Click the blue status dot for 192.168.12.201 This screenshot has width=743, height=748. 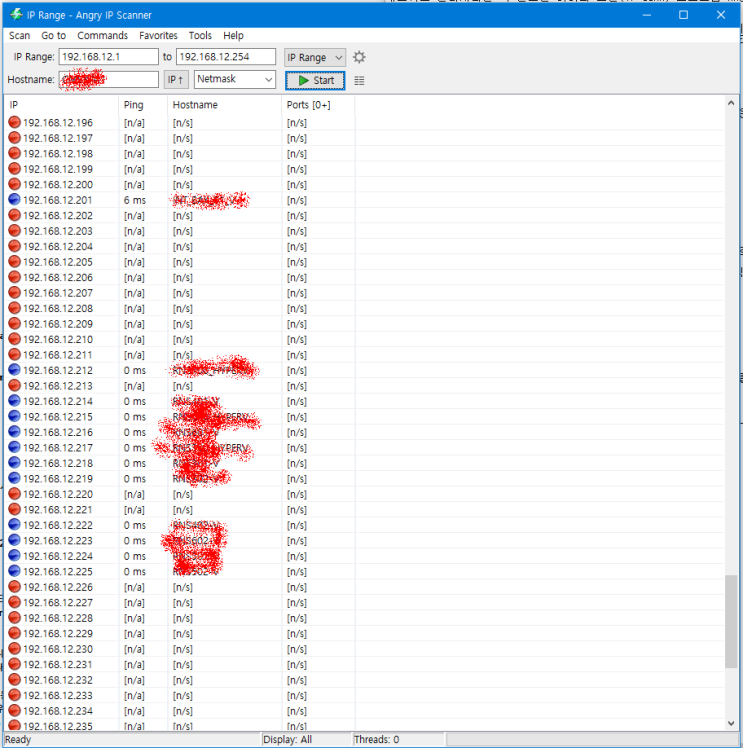click(x=14, y=199)
